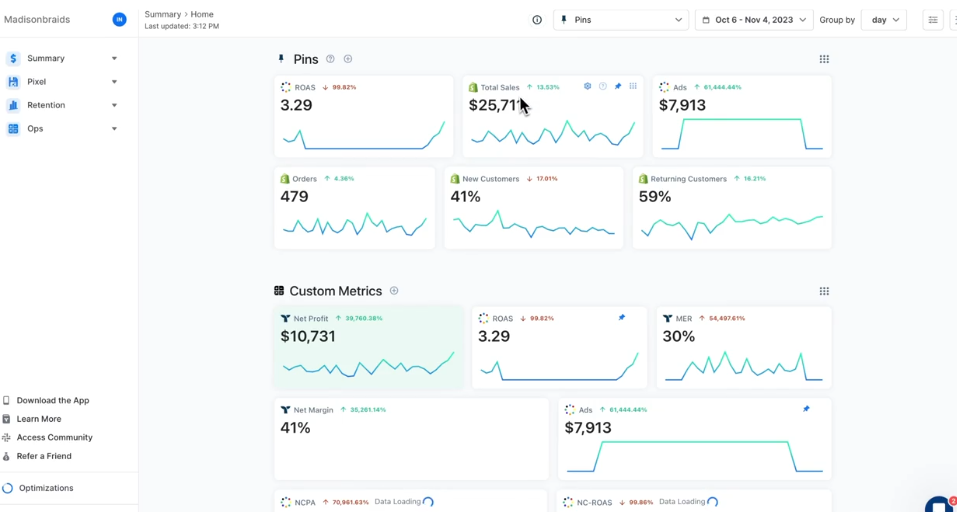Image resolution: width=957 pixels, height=512 pixels.
Task: Click the Madisonbraids store name
Action: pos(37,20)
